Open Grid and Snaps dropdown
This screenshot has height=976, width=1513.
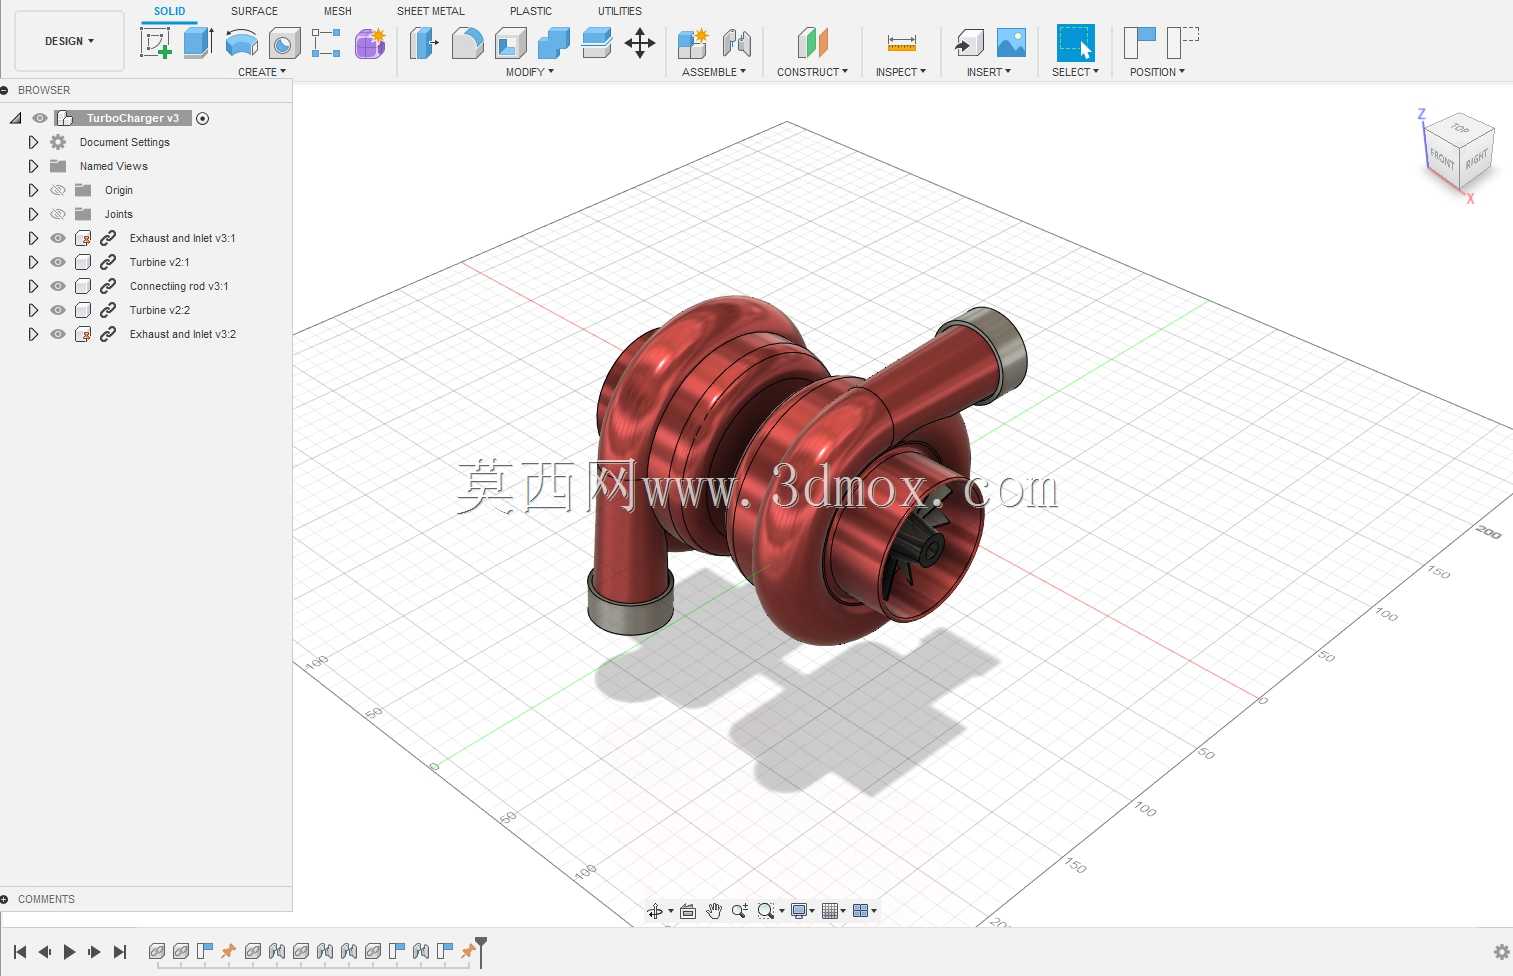[833, 911]
